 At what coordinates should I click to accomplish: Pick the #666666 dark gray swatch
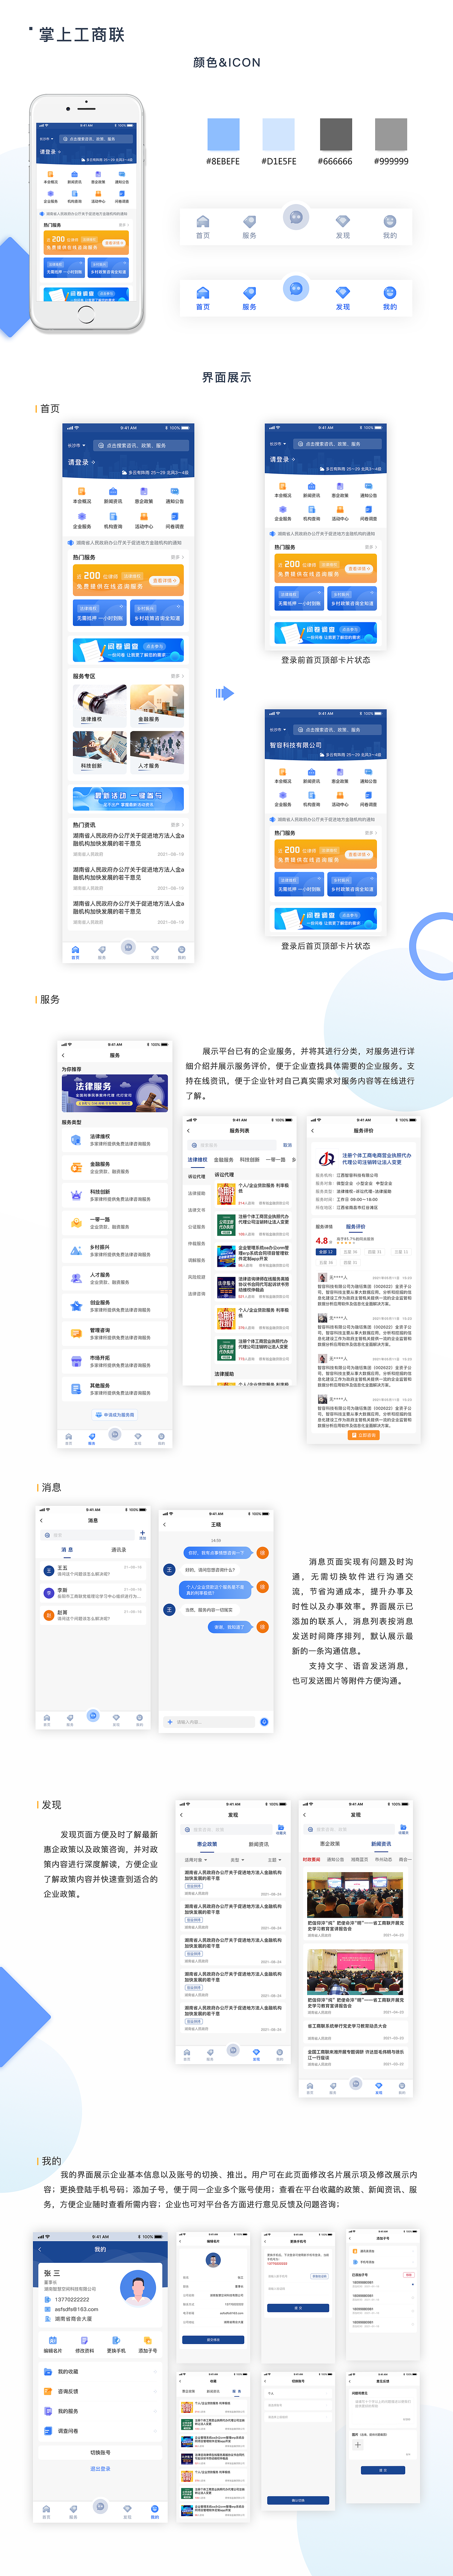tap(335, 134)
